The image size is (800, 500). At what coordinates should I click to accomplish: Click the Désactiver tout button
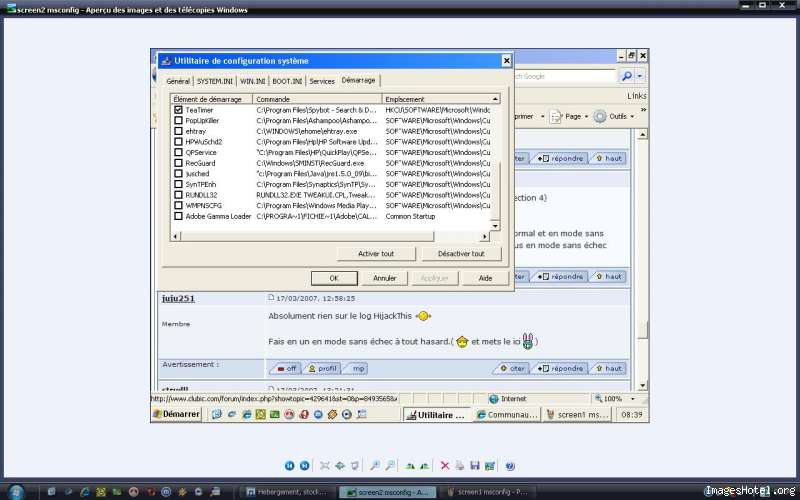pyautogui.click(x=461, y=254)
